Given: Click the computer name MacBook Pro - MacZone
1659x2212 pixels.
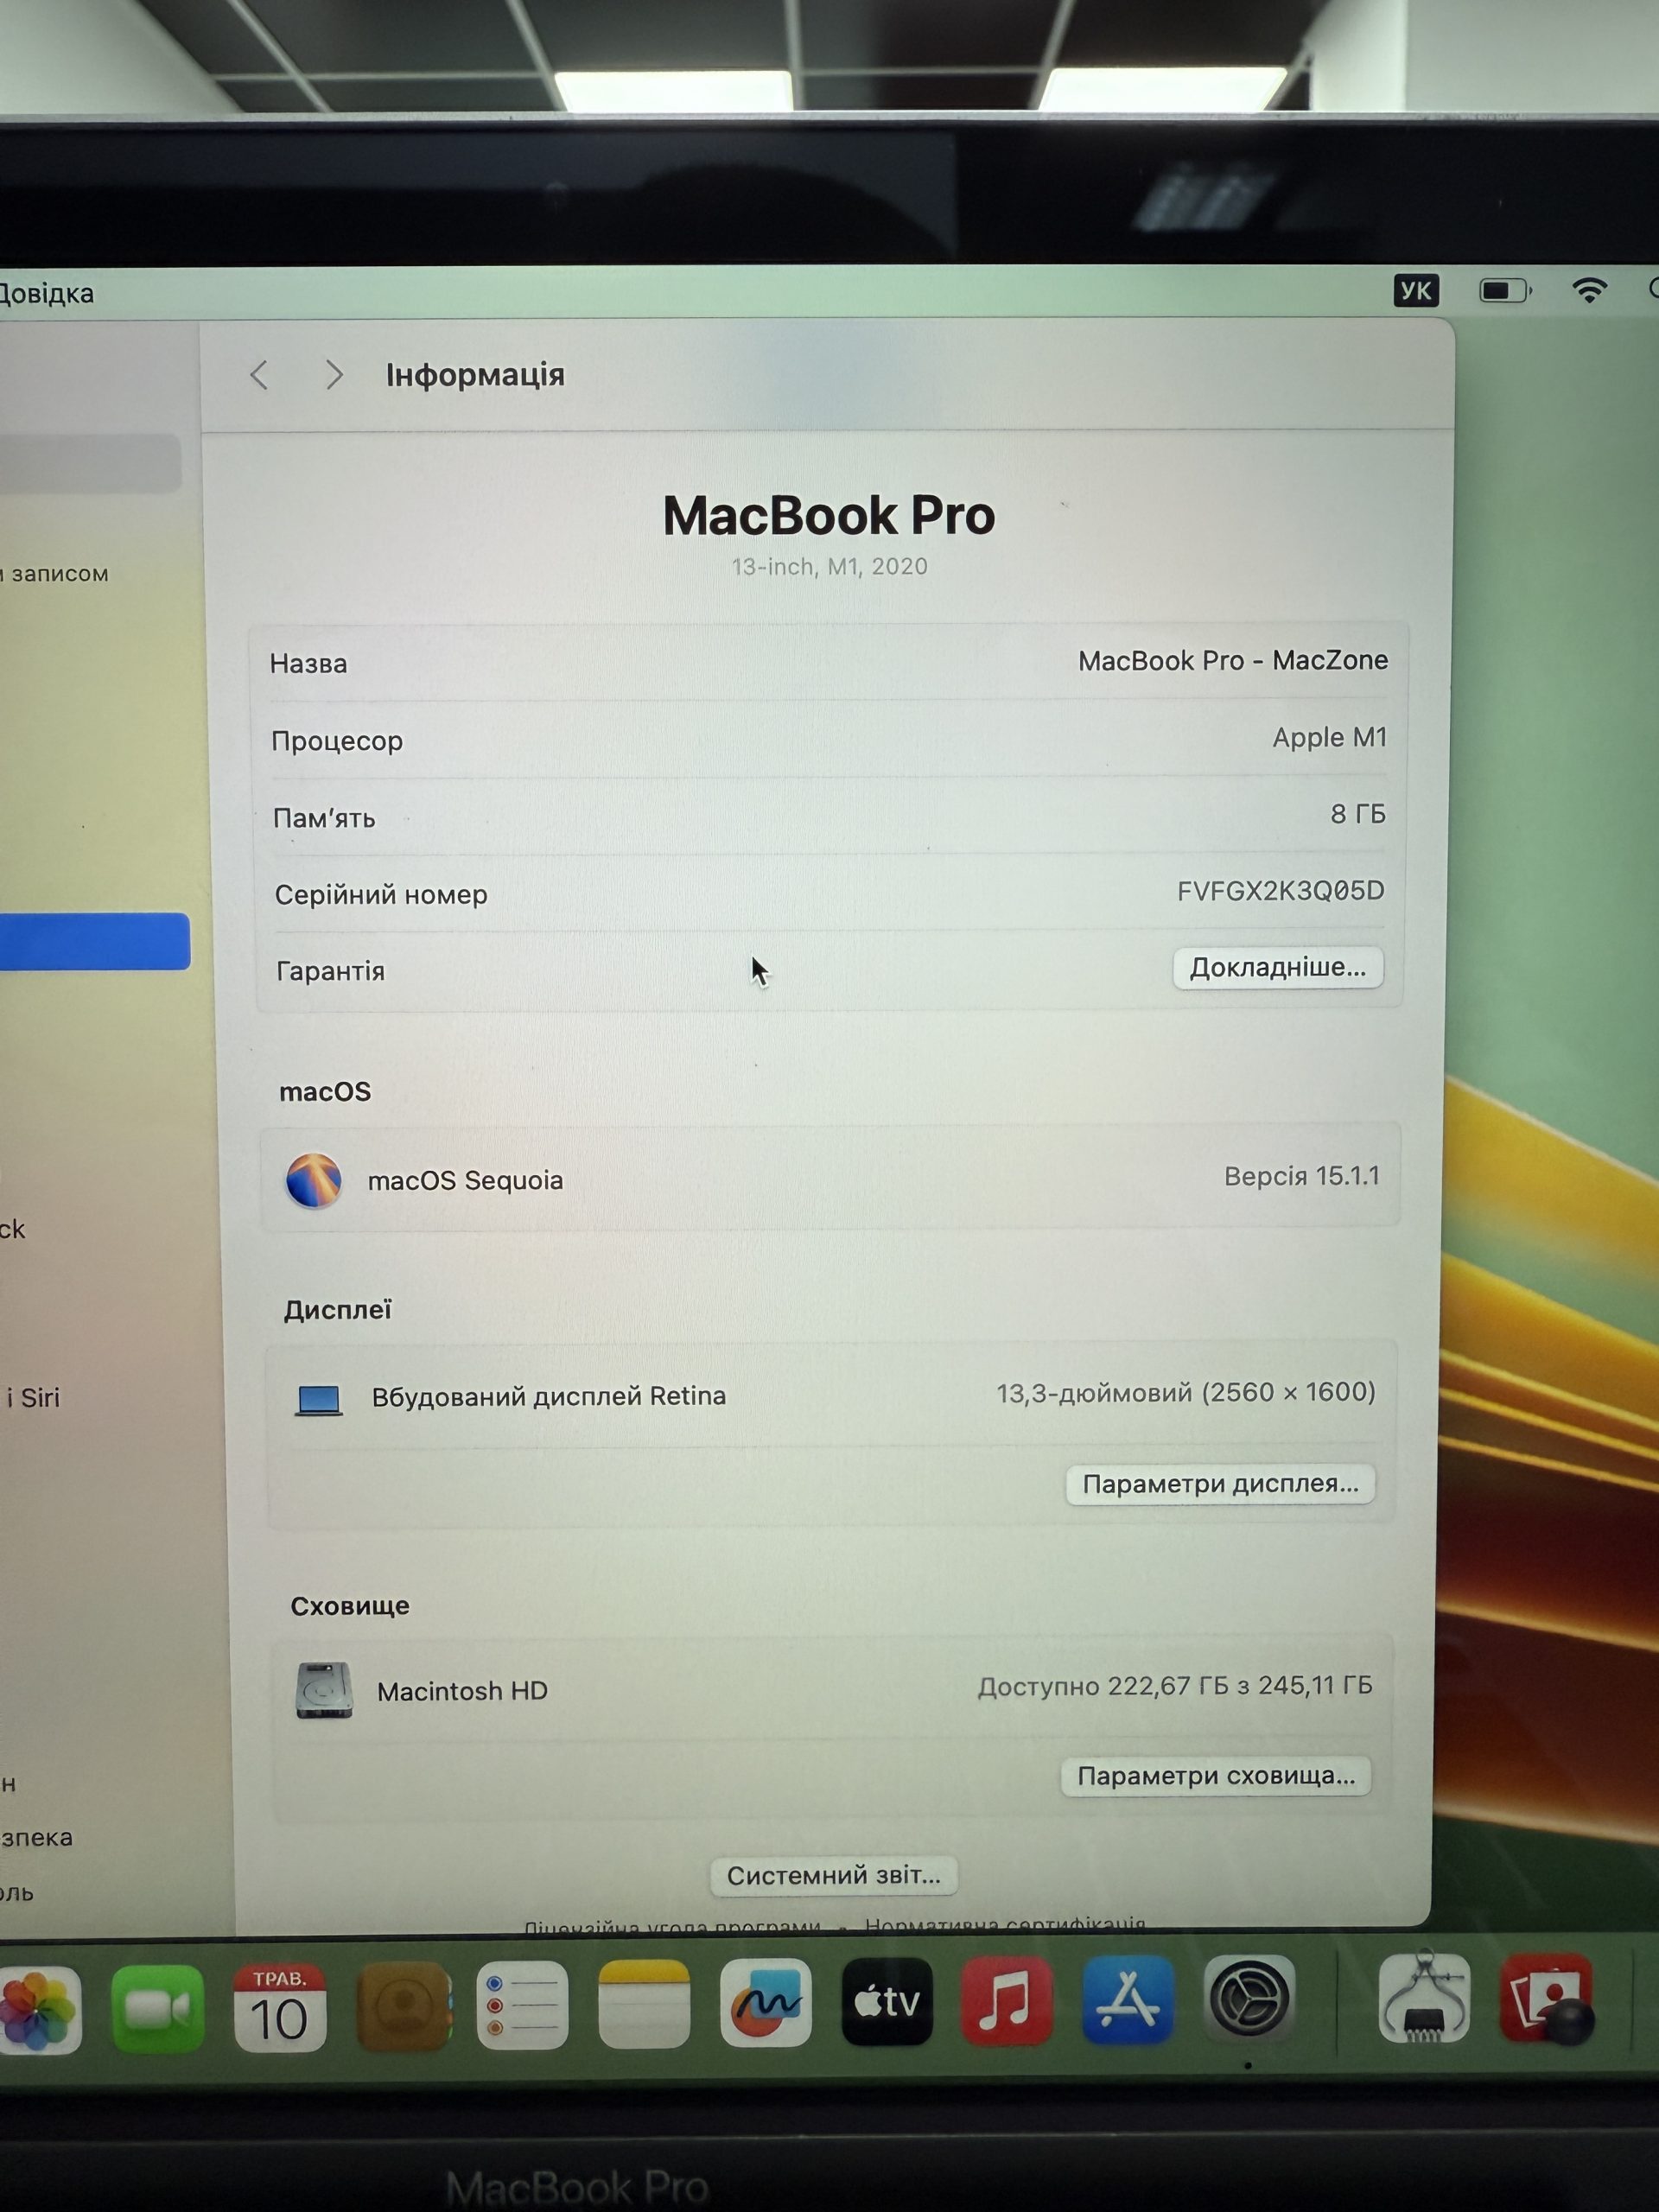Looking at the screenshot, I should point(1232,661).
